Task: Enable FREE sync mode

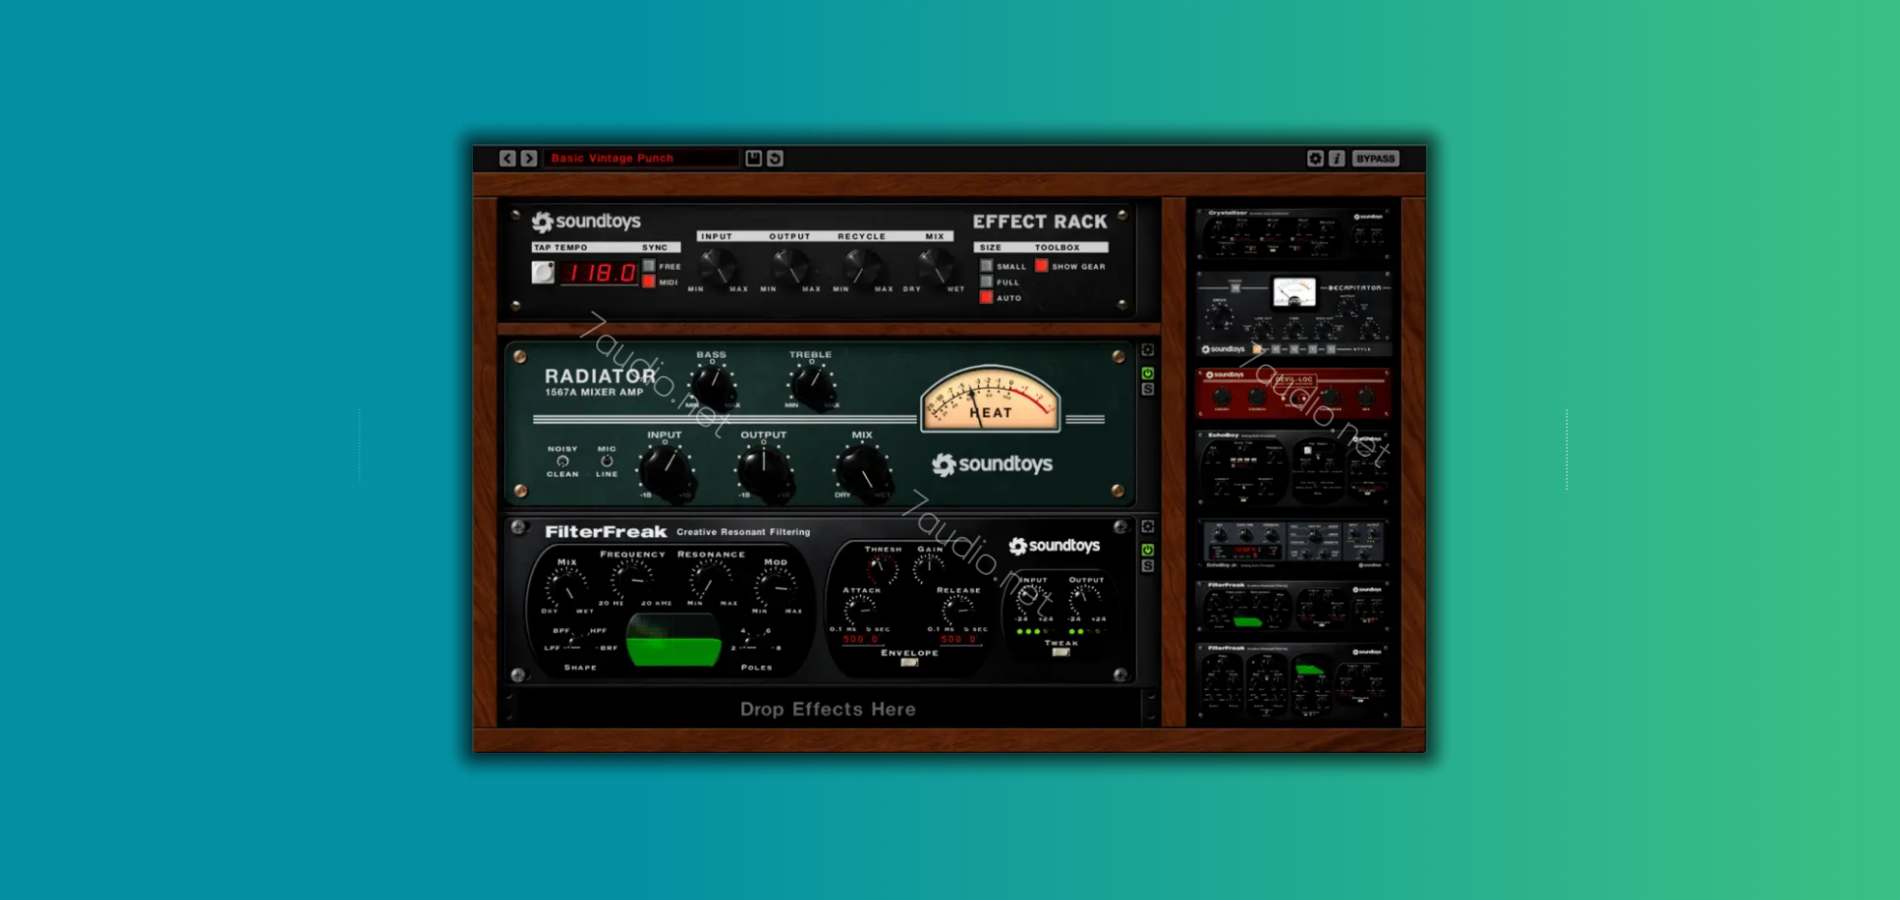Action: [x=649, y=266]
